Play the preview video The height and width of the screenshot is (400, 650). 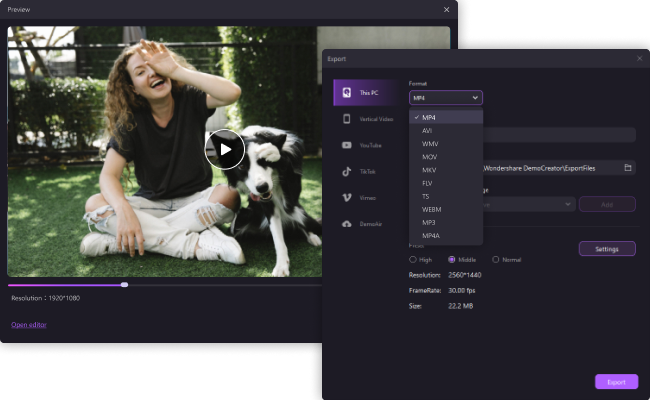coord(225,149)
